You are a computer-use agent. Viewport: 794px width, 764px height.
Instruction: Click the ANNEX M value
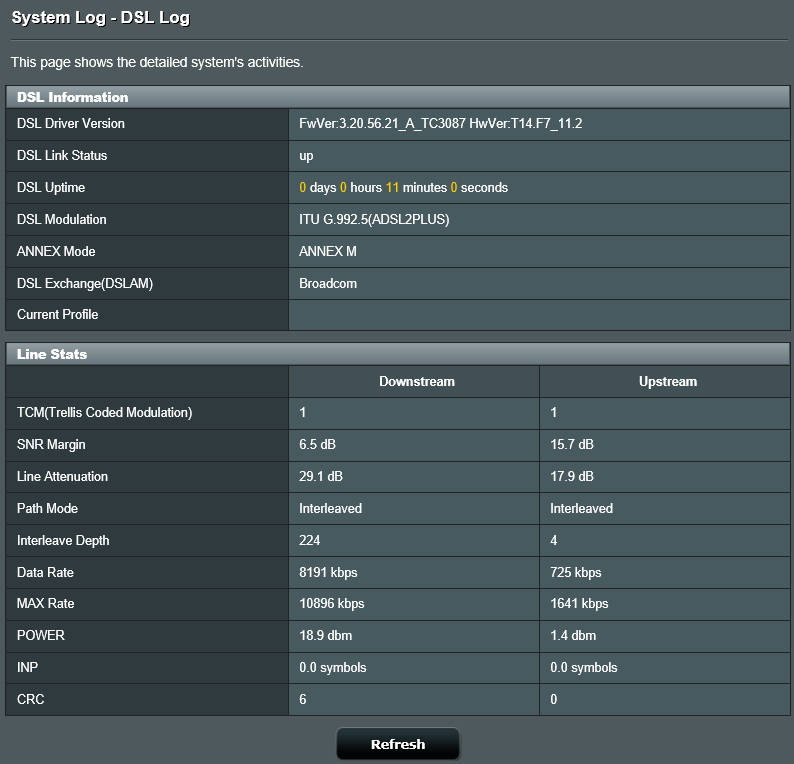click(x=328, y=252)
